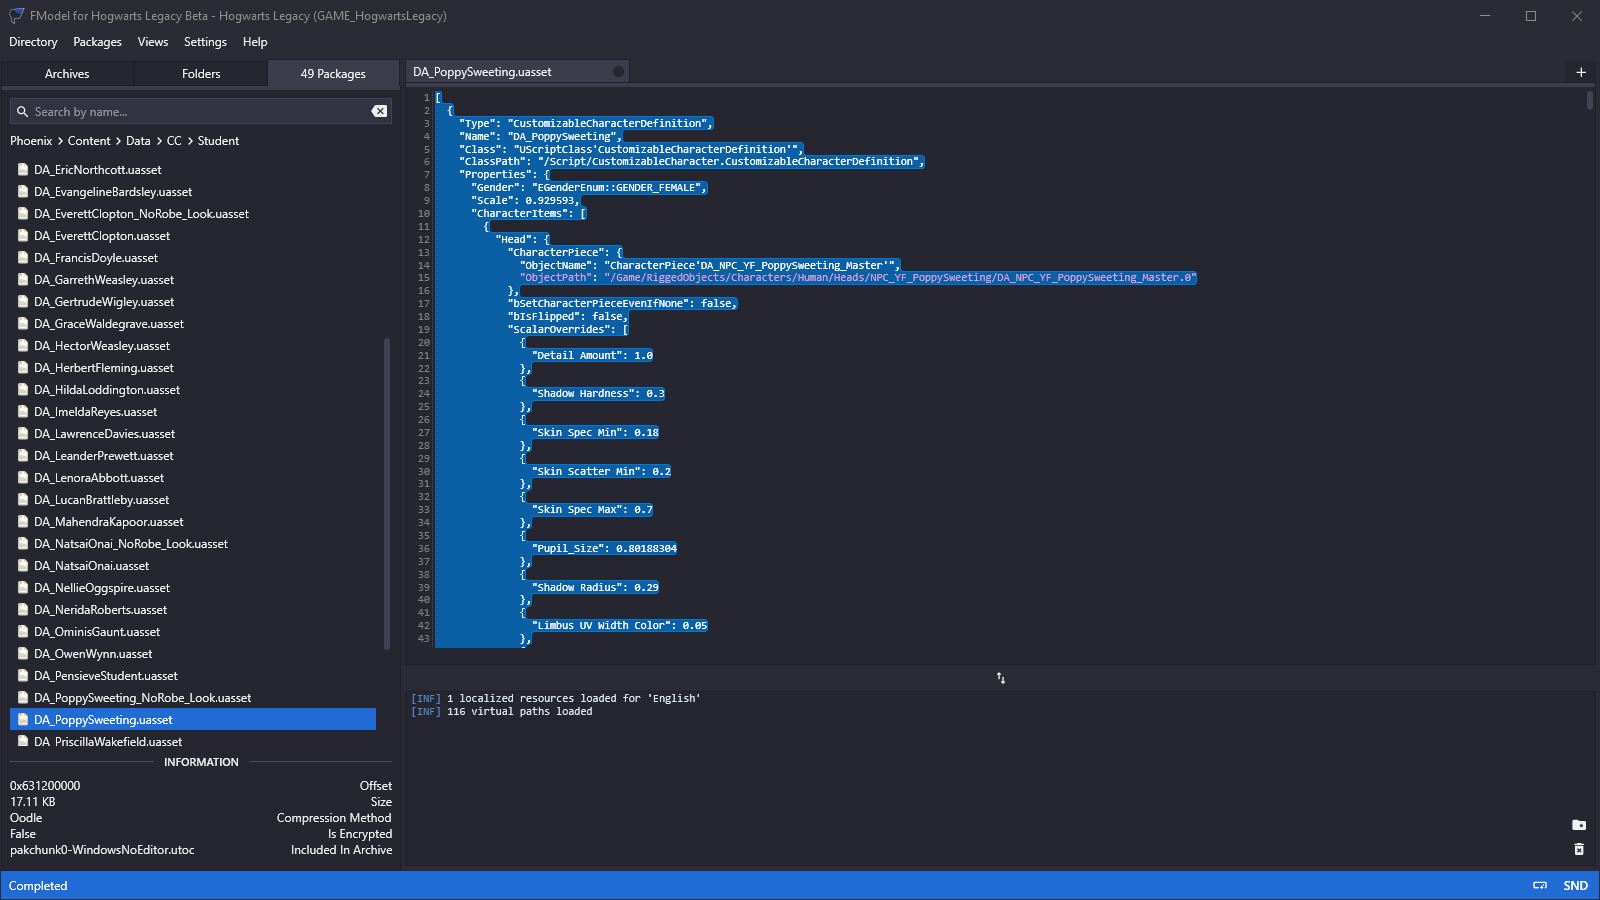Select DA_NeridaRoberts.uasset file
Image resolution: width=1600 pixels, height=900 pixels.
(x=193, y=610)
